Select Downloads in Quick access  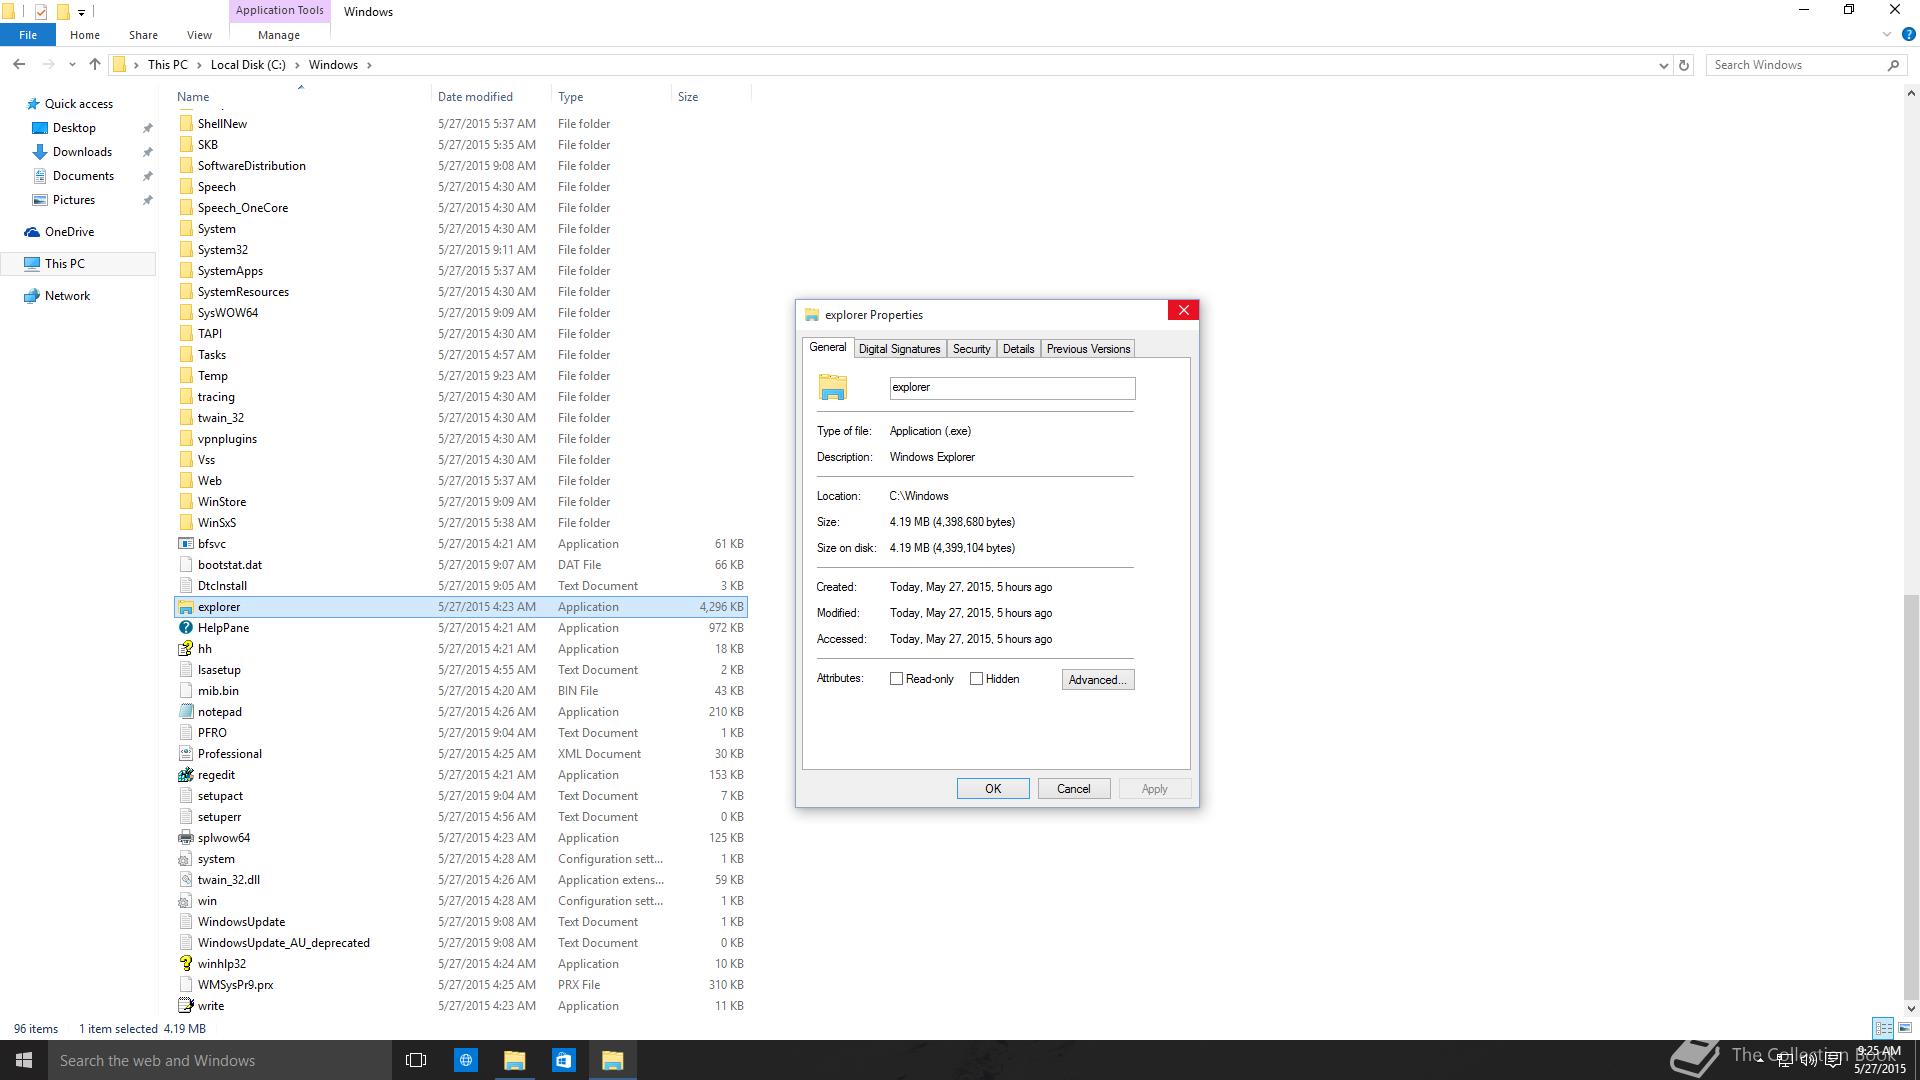coord(82,152)
